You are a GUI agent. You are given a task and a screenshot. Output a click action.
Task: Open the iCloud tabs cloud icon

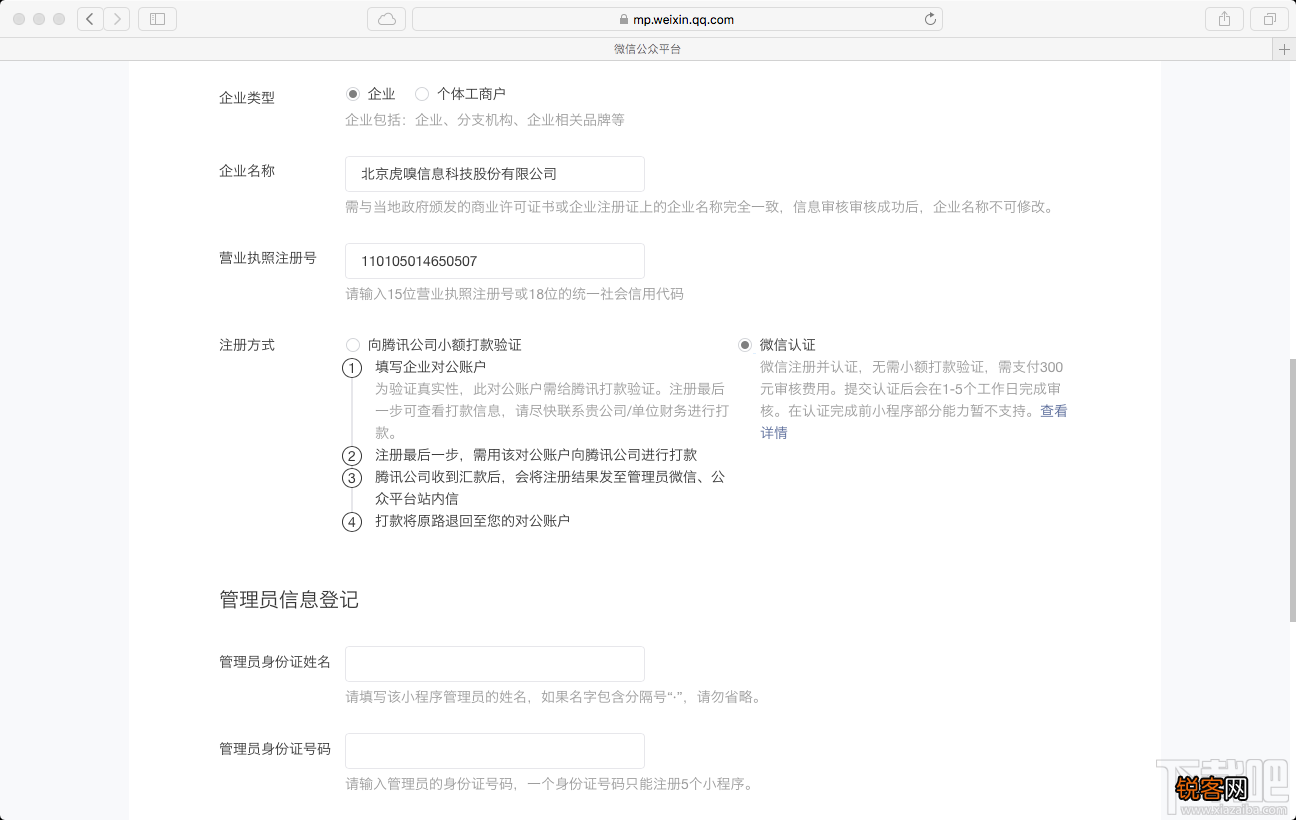(x=386, y=19)
